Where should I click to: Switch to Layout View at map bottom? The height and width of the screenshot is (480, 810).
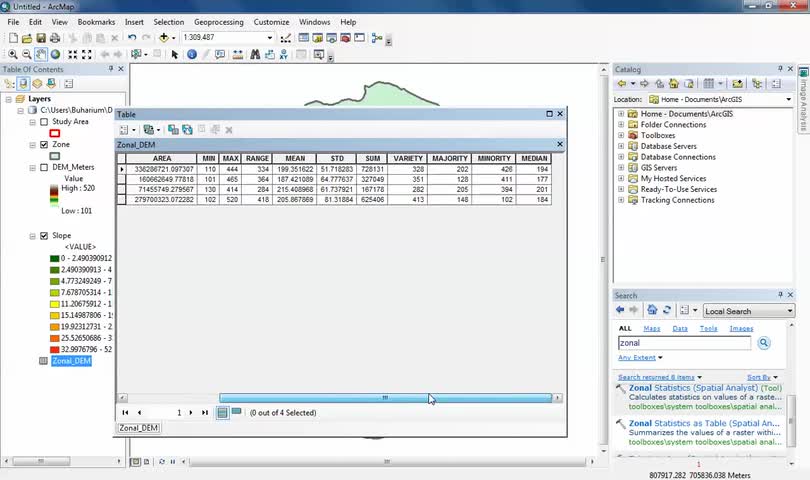147,461
